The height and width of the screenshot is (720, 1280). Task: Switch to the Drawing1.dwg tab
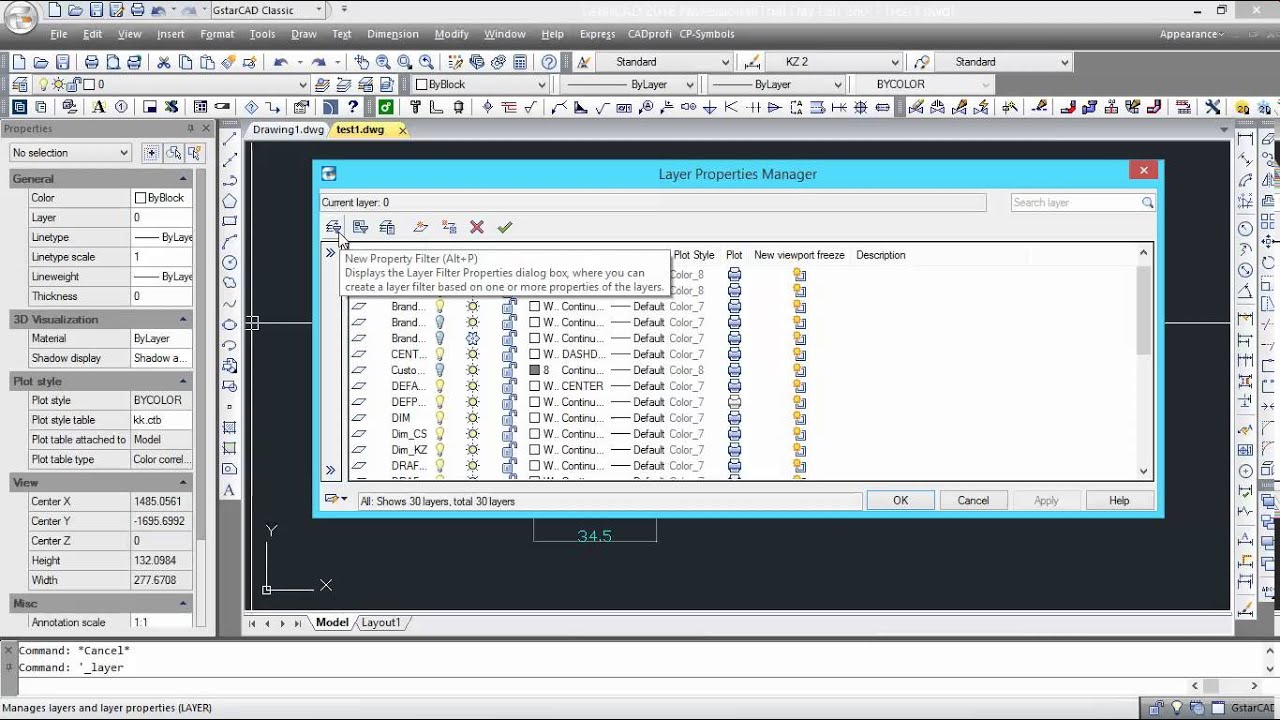(288, 130)
